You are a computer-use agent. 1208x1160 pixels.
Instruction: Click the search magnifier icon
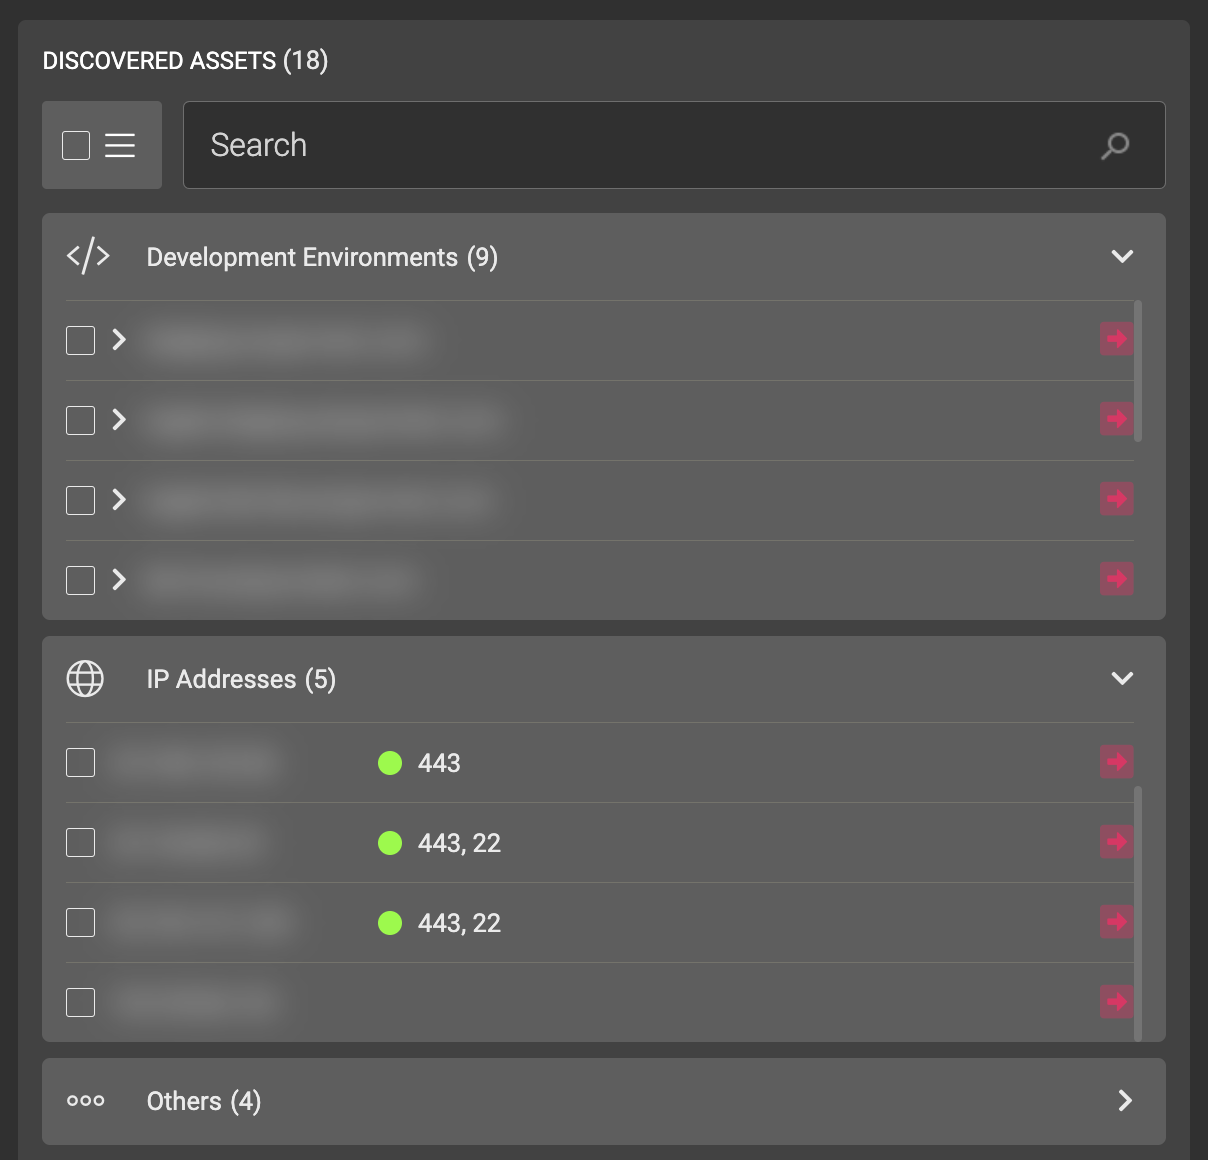[1116, 145]
